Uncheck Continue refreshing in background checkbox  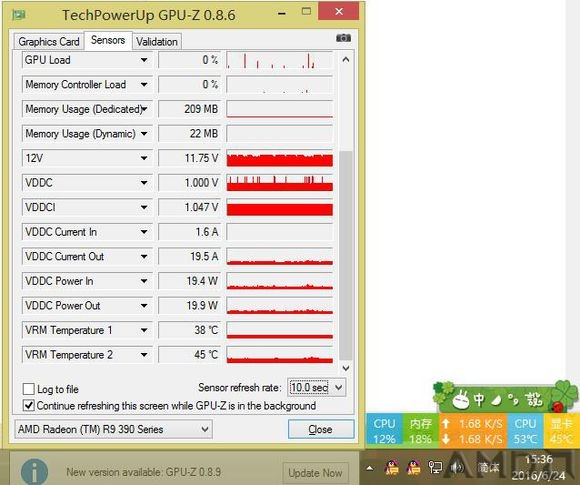pyautogui.click(x=29, y=405)
